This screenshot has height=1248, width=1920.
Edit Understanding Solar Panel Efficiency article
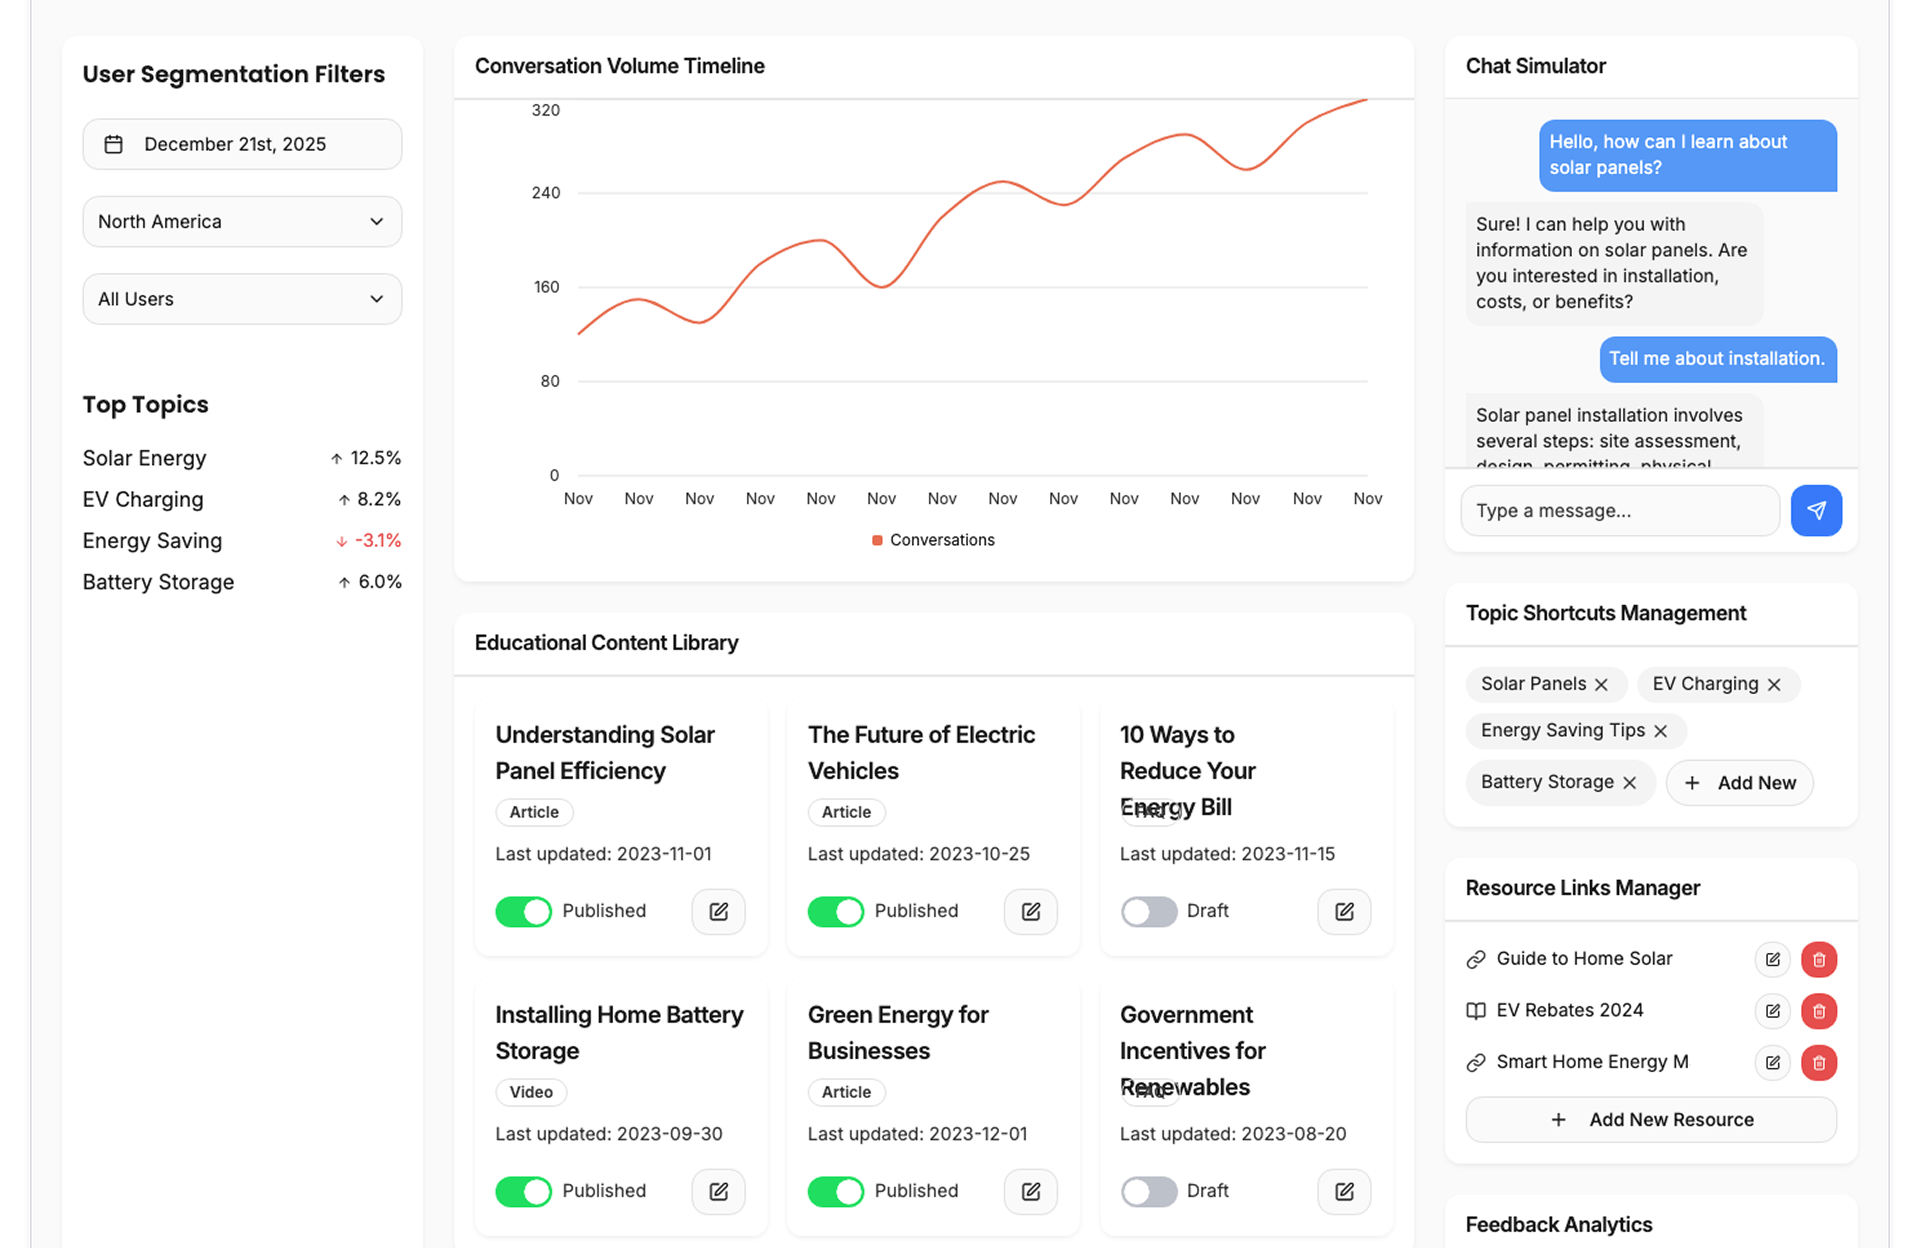click(718, 911)
